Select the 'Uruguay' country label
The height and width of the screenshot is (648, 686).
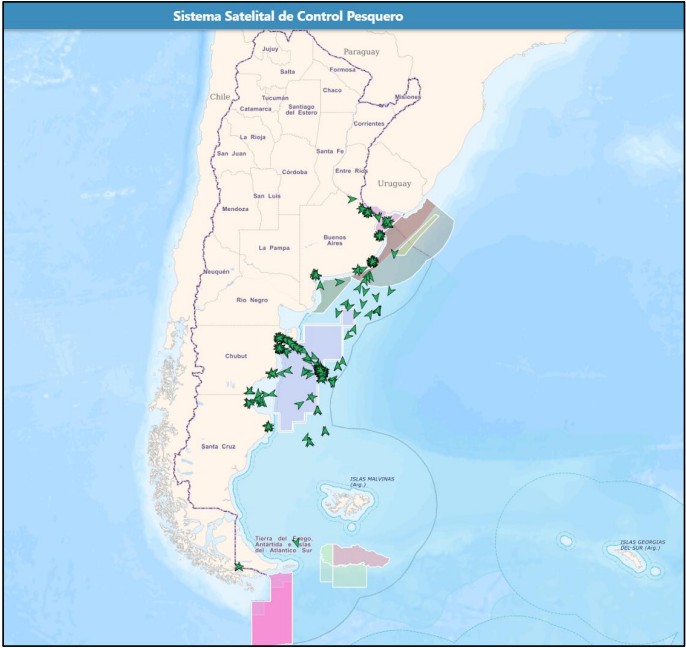[394, 183]
